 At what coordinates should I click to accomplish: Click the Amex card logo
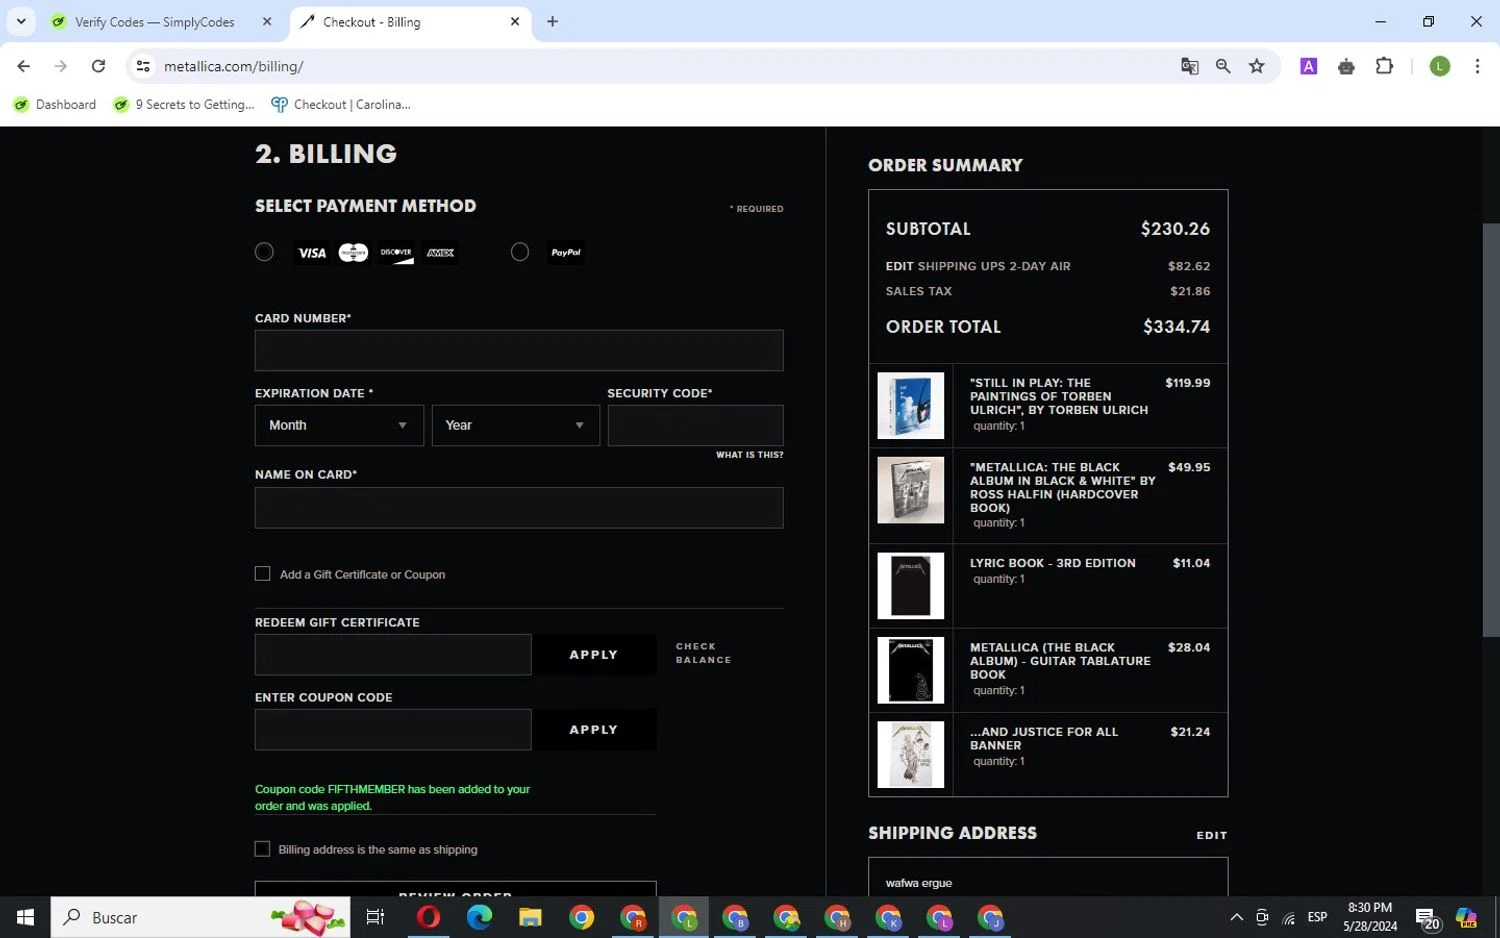click(x=440, y=253)
